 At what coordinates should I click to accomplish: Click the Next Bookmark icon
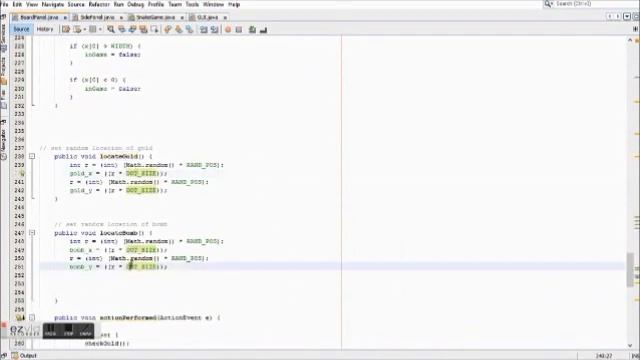178,29
